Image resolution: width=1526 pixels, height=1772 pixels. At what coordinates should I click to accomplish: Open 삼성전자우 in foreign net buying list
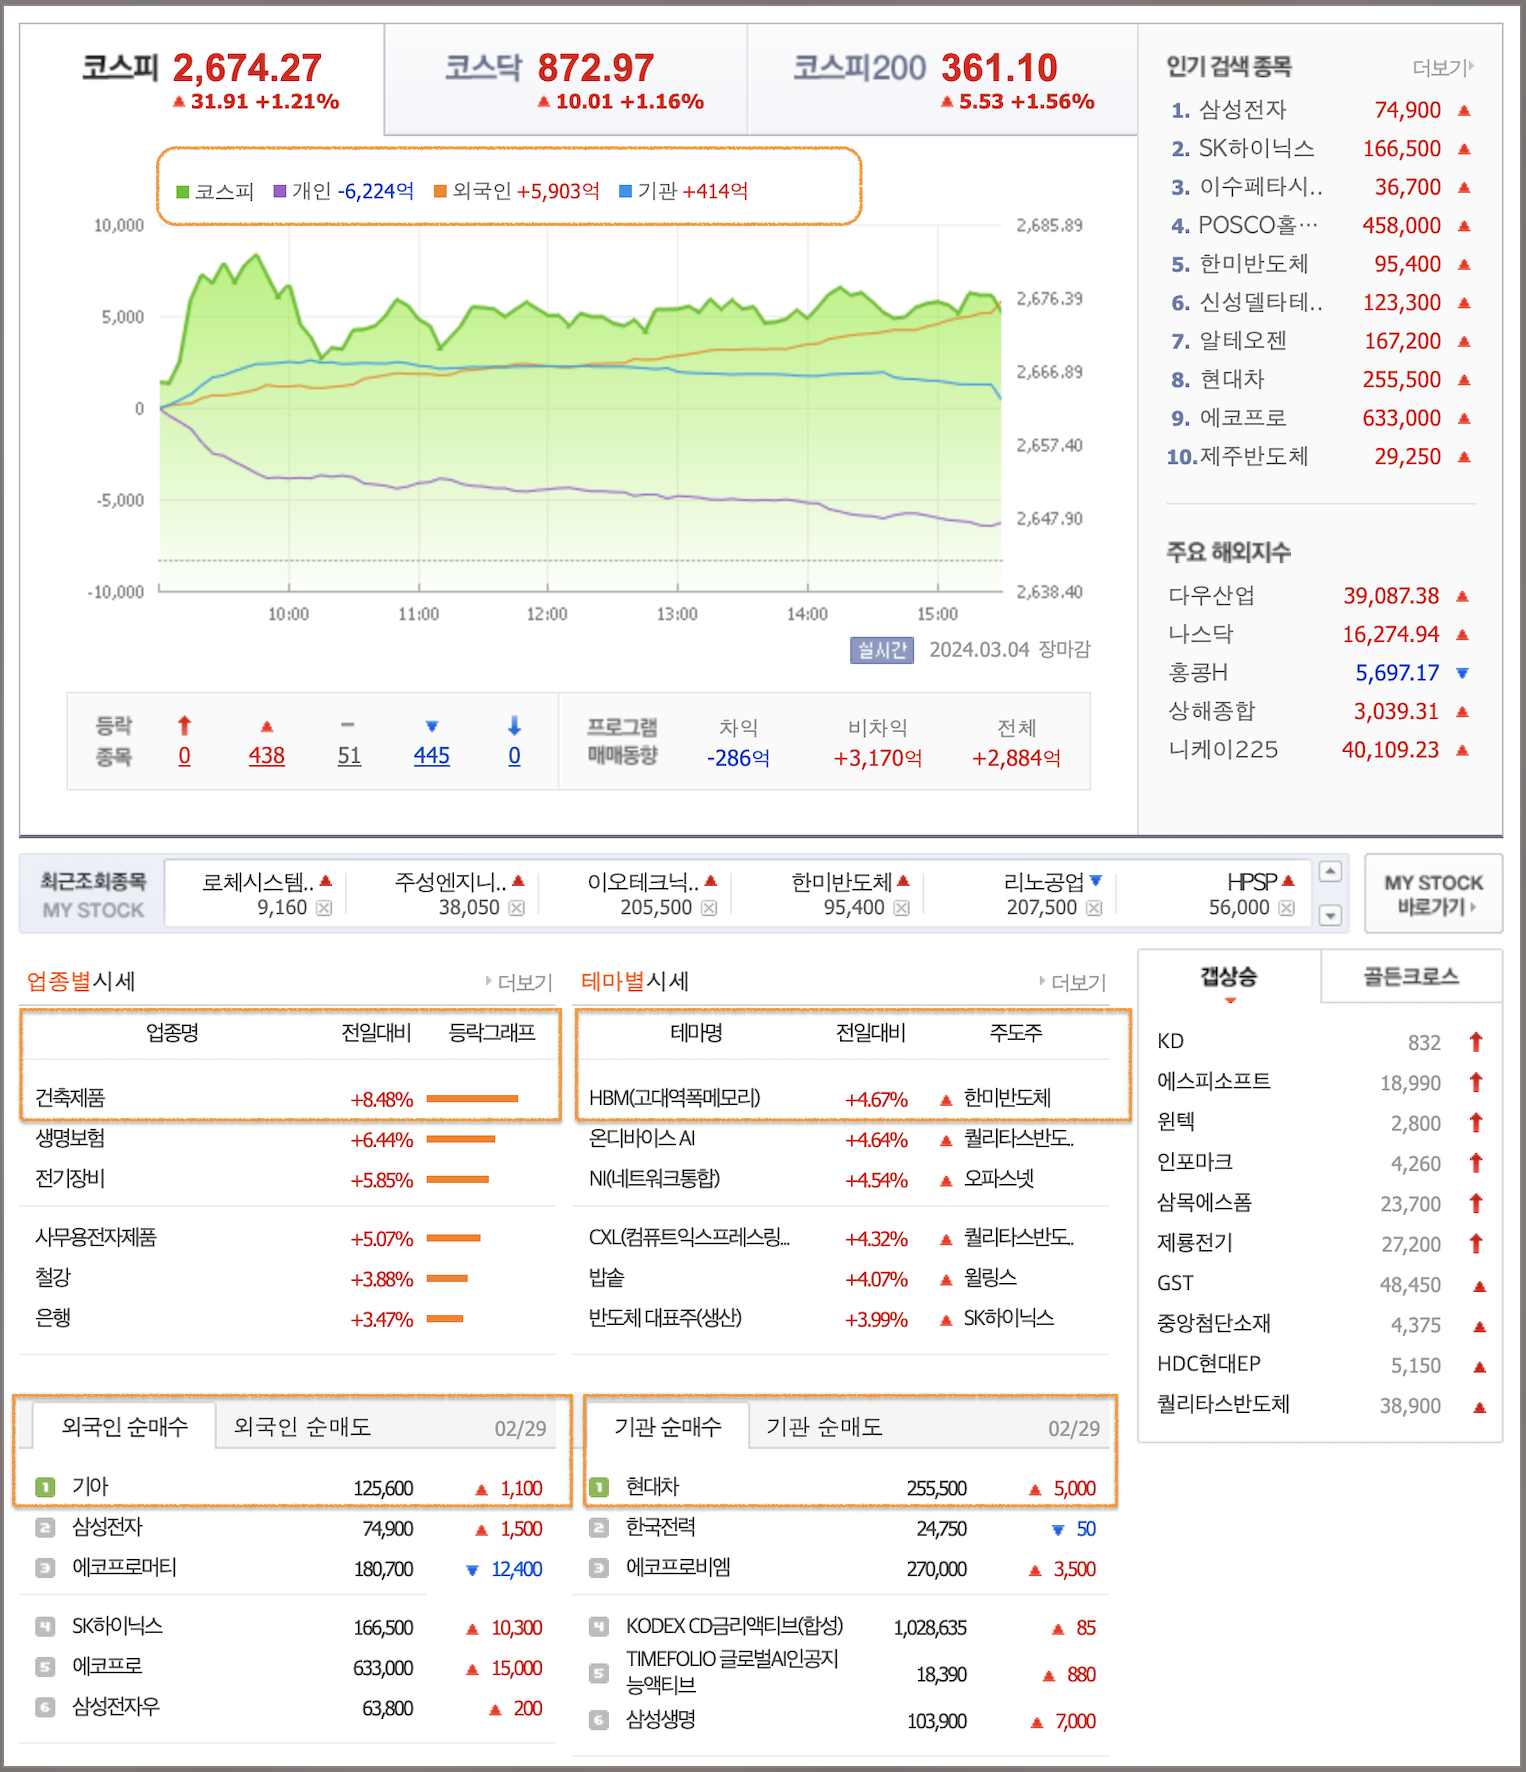[115, 1707]
